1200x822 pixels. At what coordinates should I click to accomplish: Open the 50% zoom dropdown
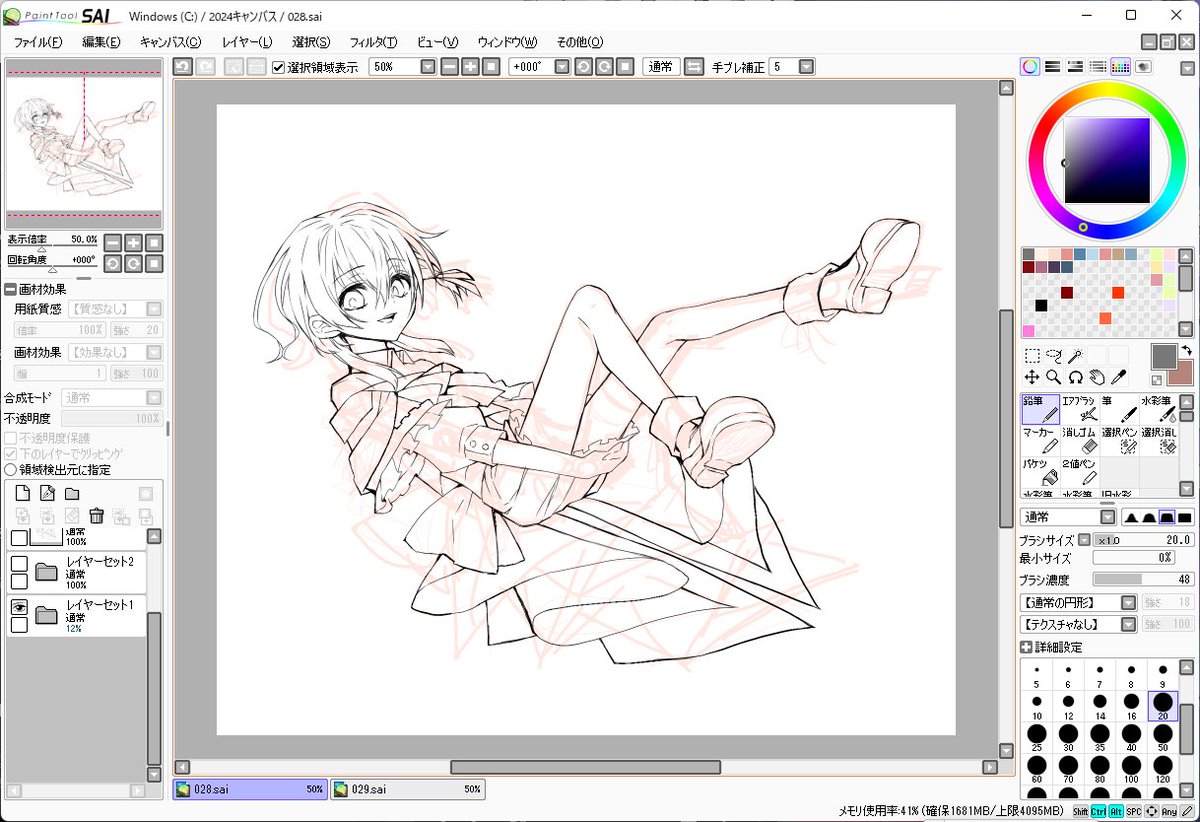428,67
